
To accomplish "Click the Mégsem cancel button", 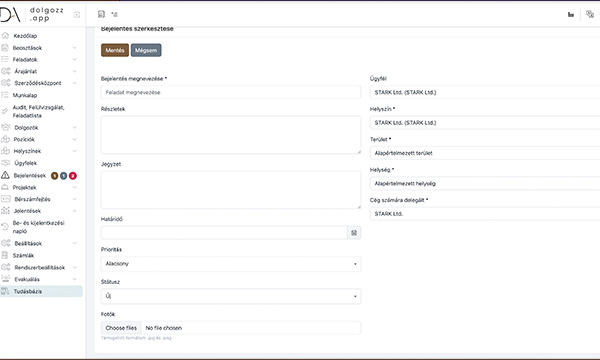I will point(146,50).
